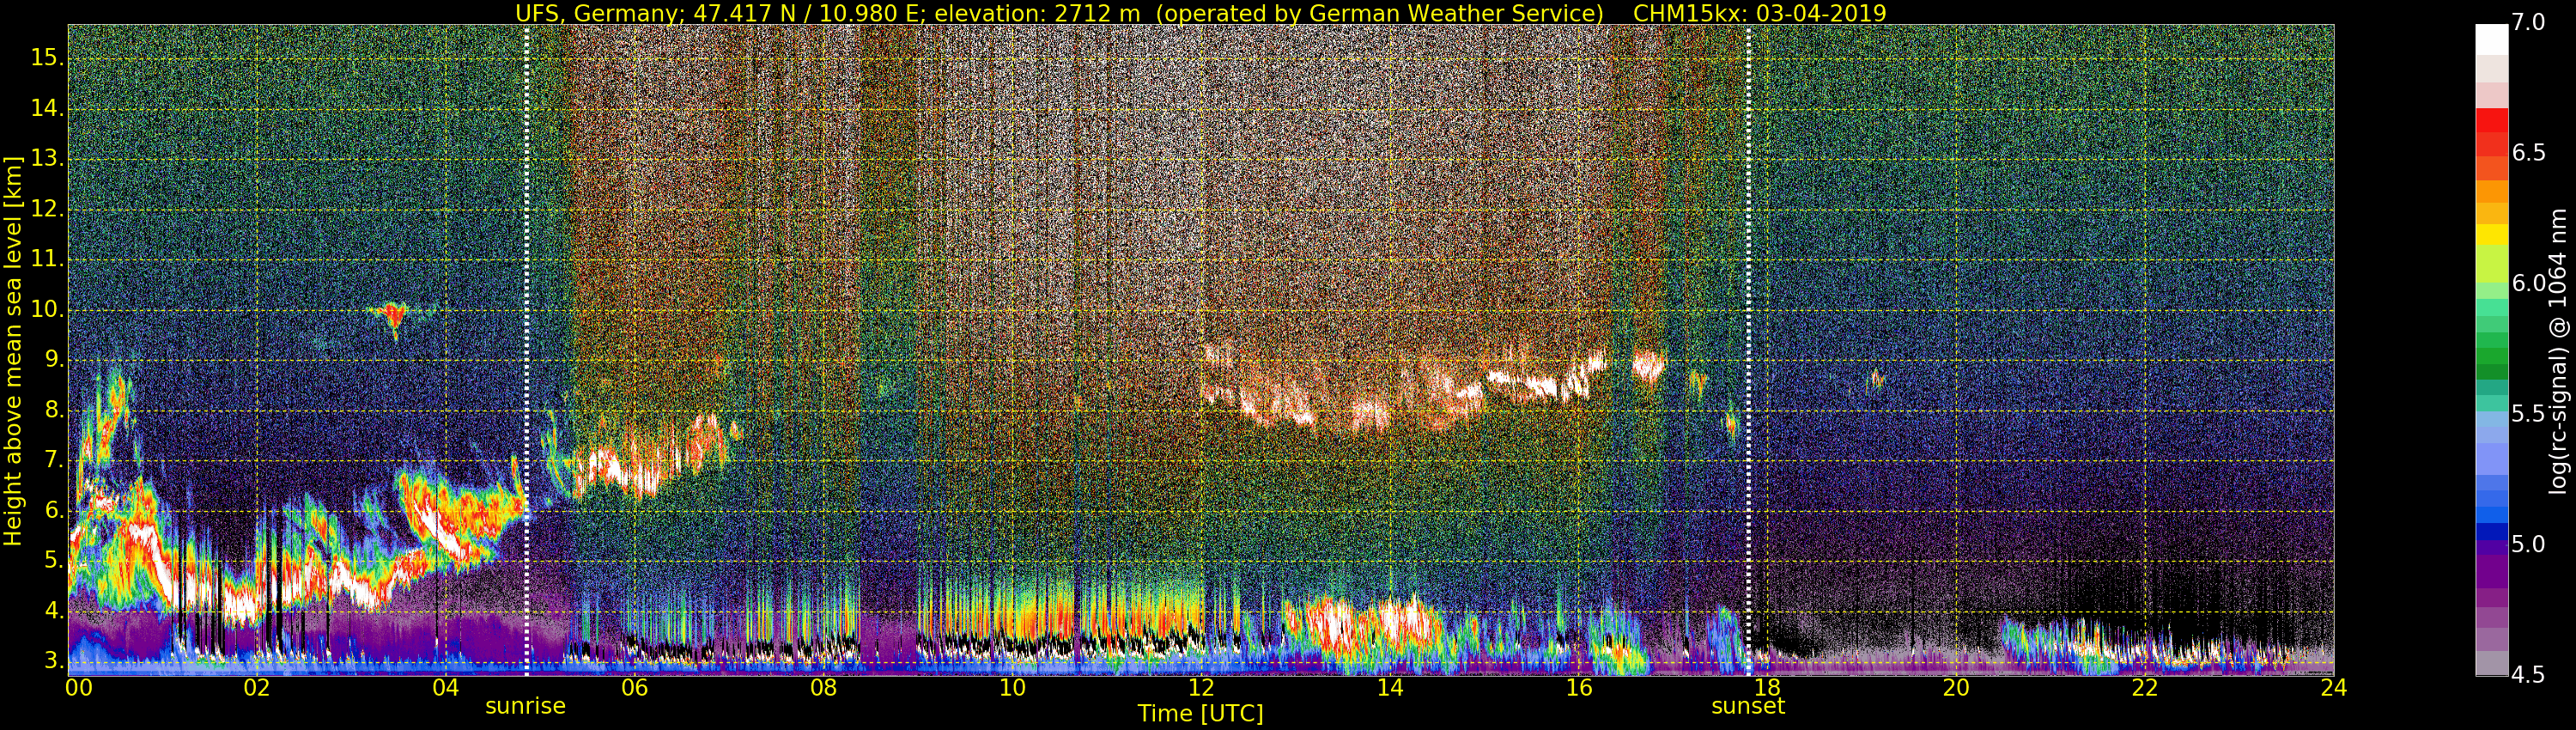Click the gray segment at the colorbar bottom
The height and width of the screenshot is (730, 2576).
click(x=2491, y=663)
